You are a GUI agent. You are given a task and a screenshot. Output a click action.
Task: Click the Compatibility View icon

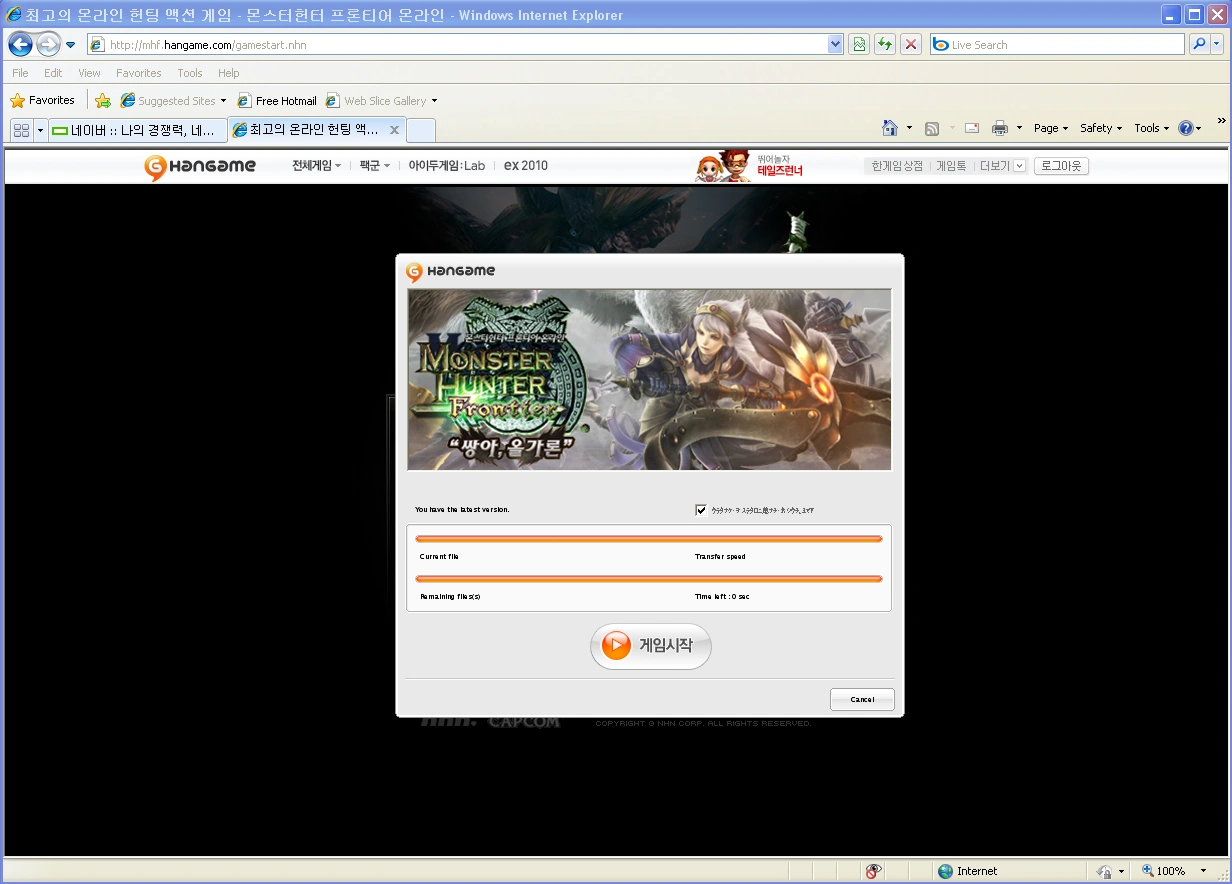tap(859, 44)
